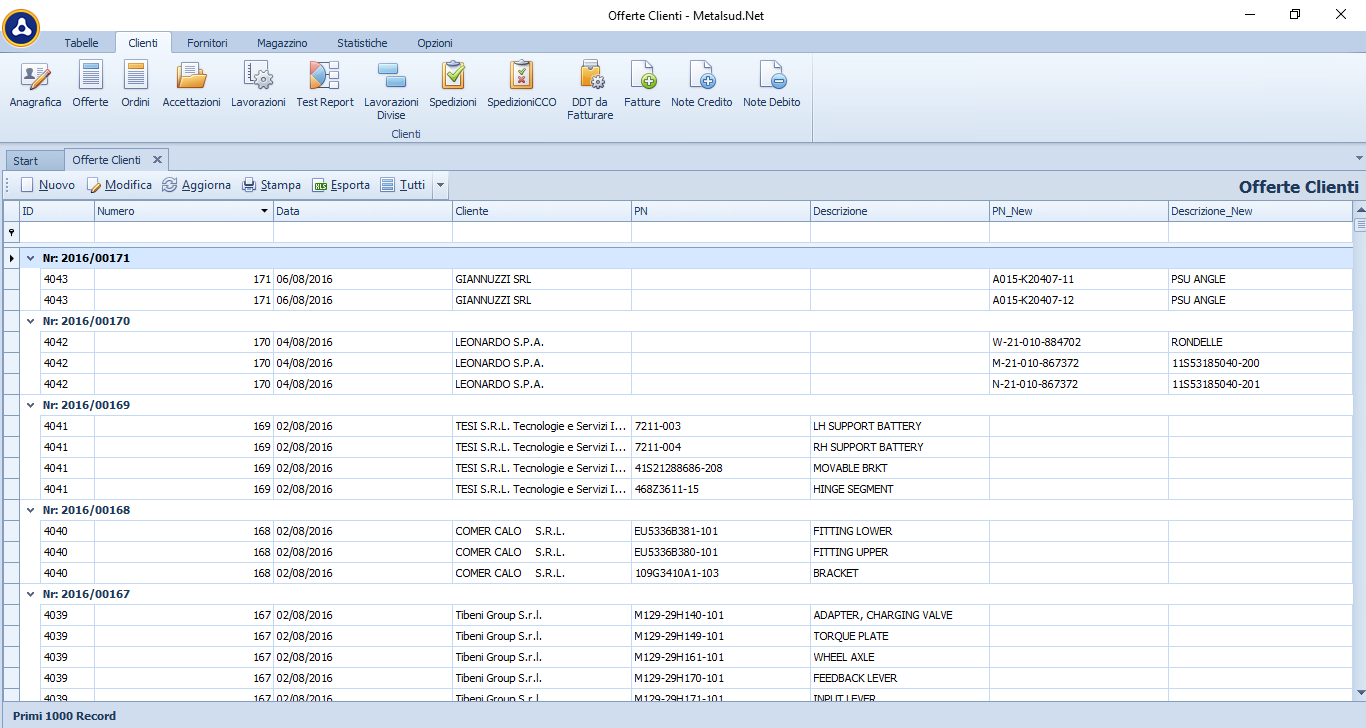1366x728 pixels.
Task: Click the Cliente filter row field
Action: pos(542,231)
